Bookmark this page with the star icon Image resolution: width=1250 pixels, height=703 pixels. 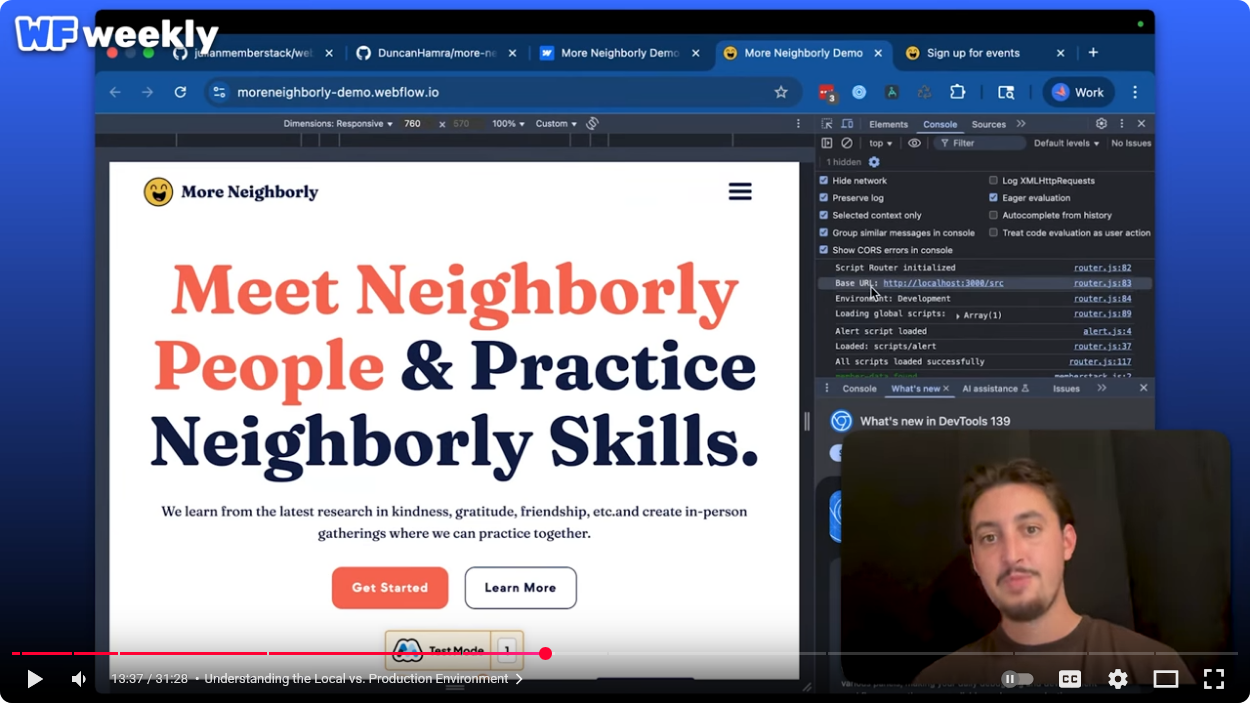pos(781,92)
